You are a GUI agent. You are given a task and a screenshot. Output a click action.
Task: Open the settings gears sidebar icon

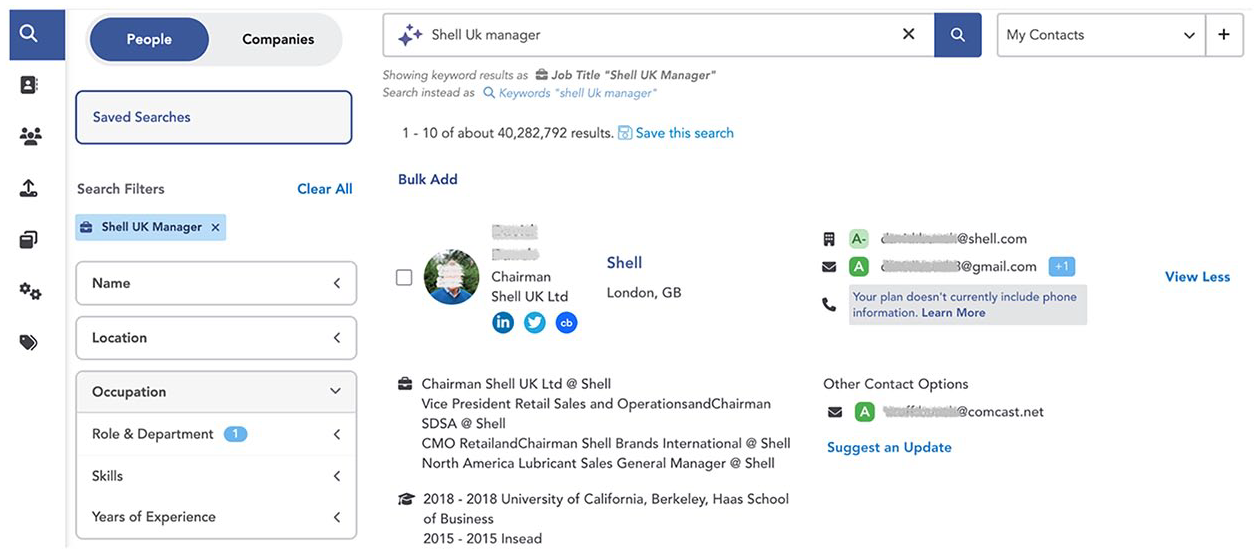(30, 291)
